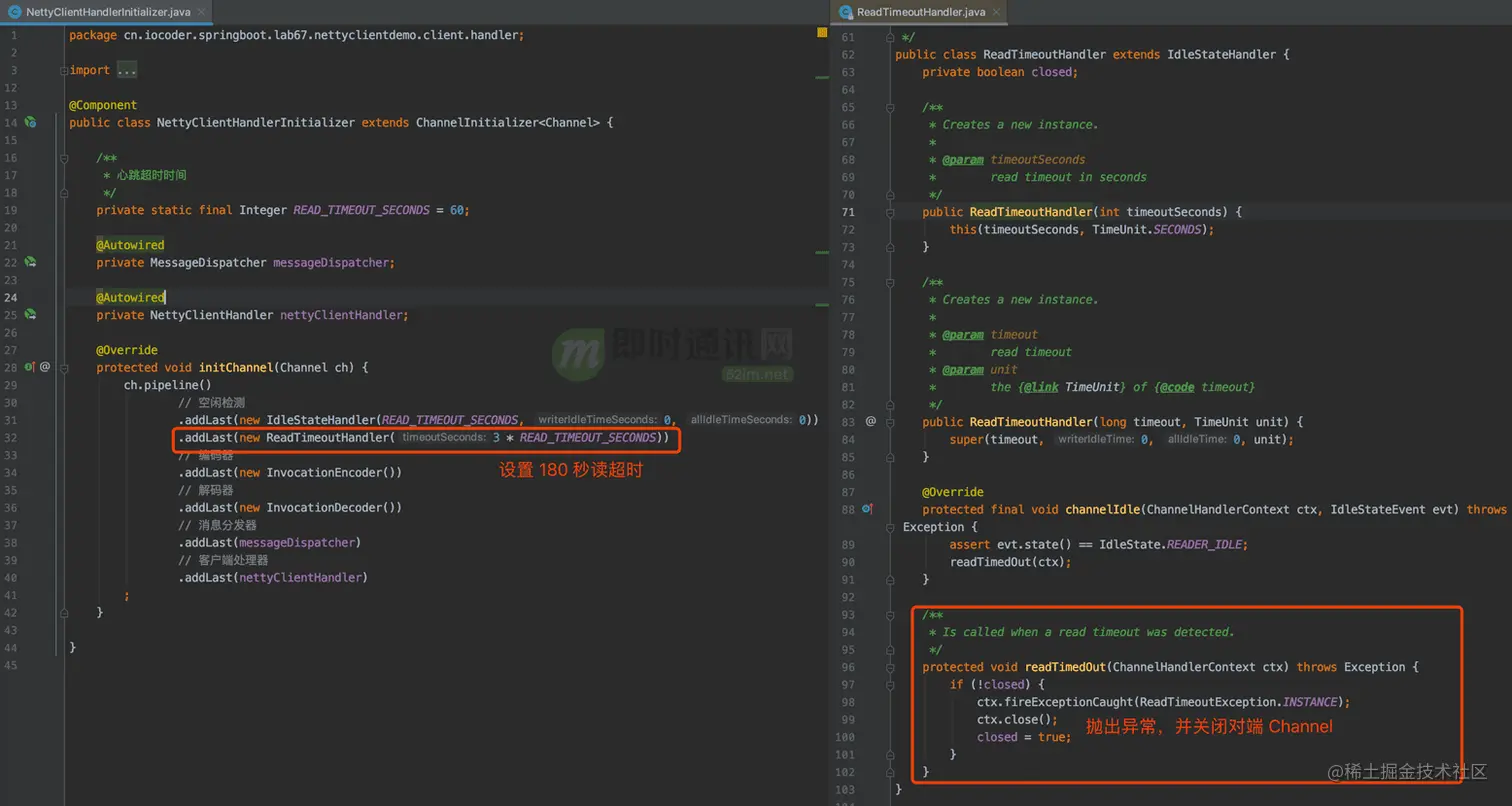1512x806 pixels.
Task: Click line number 24 in left editor gutter
Action: click(10, 297)
